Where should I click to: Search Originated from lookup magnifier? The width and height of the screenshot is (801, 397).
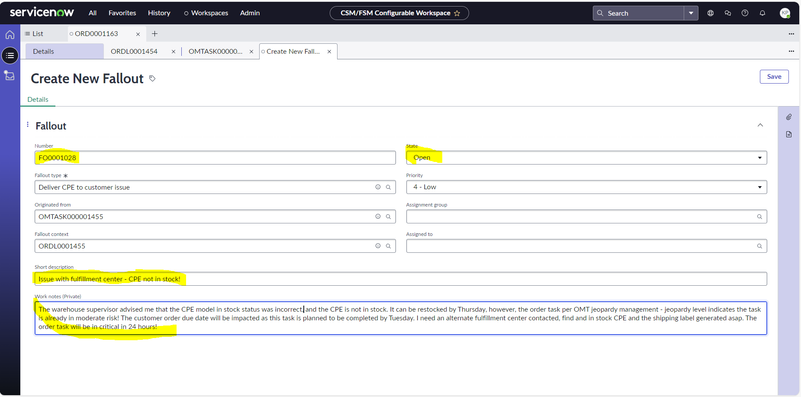pyautogui.click(x=388, y=217)
